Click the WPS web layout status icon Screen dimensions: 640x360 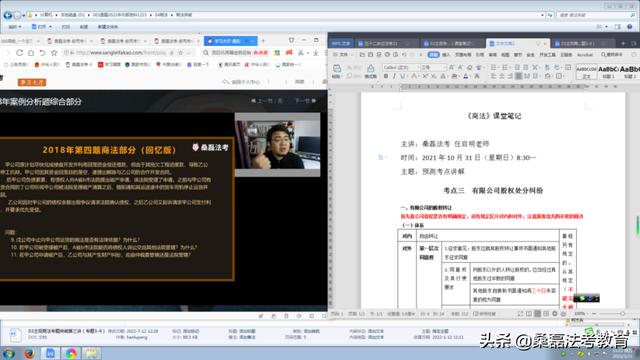(x=555, y=313)
